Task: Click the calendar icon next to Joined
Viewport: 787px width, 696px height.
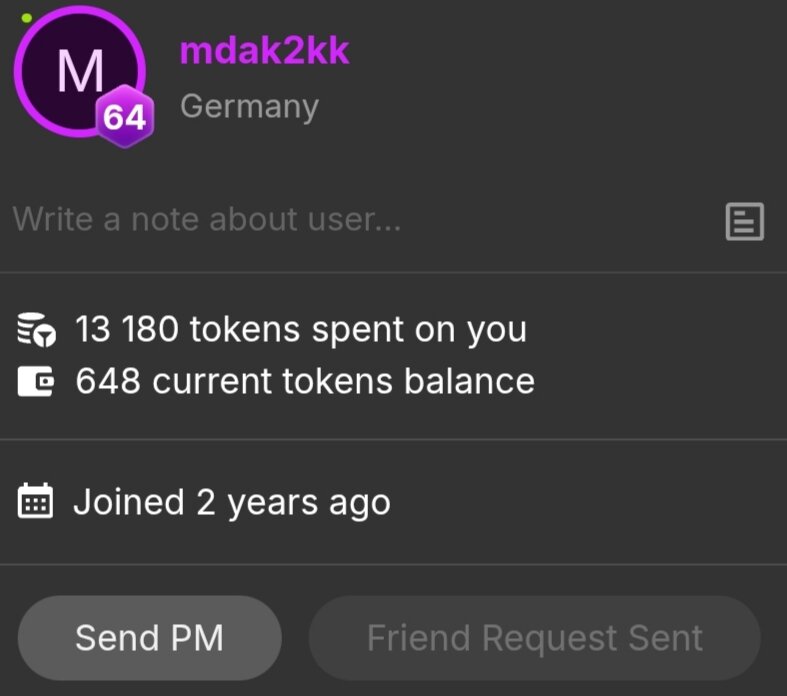Action: [37, 501]
